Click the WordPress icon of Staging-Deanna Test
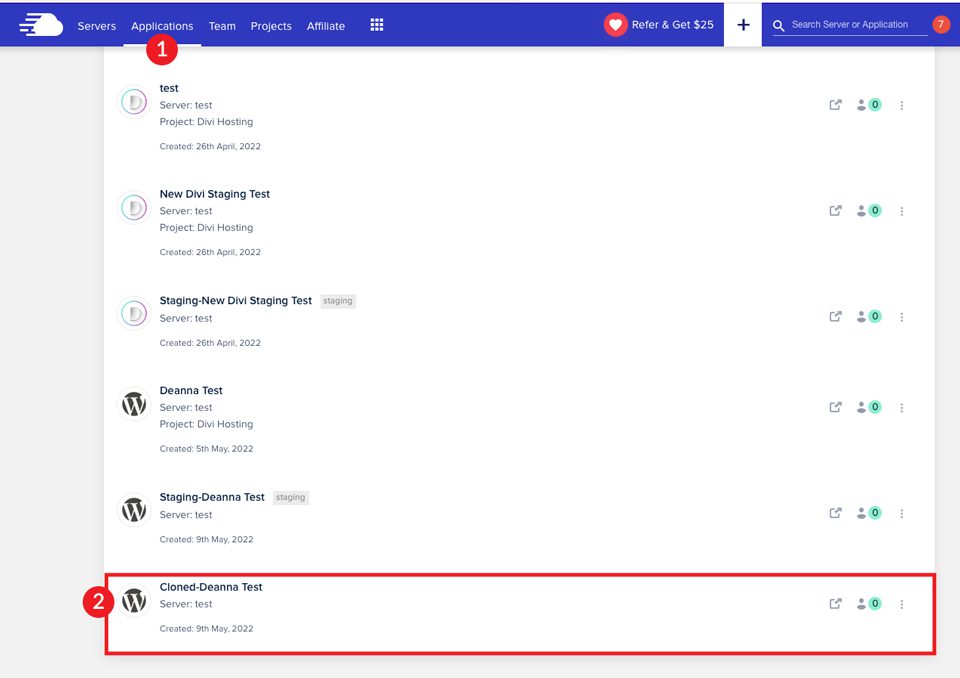Viewport: 960px width, 678px height. [x=134, y=509]
